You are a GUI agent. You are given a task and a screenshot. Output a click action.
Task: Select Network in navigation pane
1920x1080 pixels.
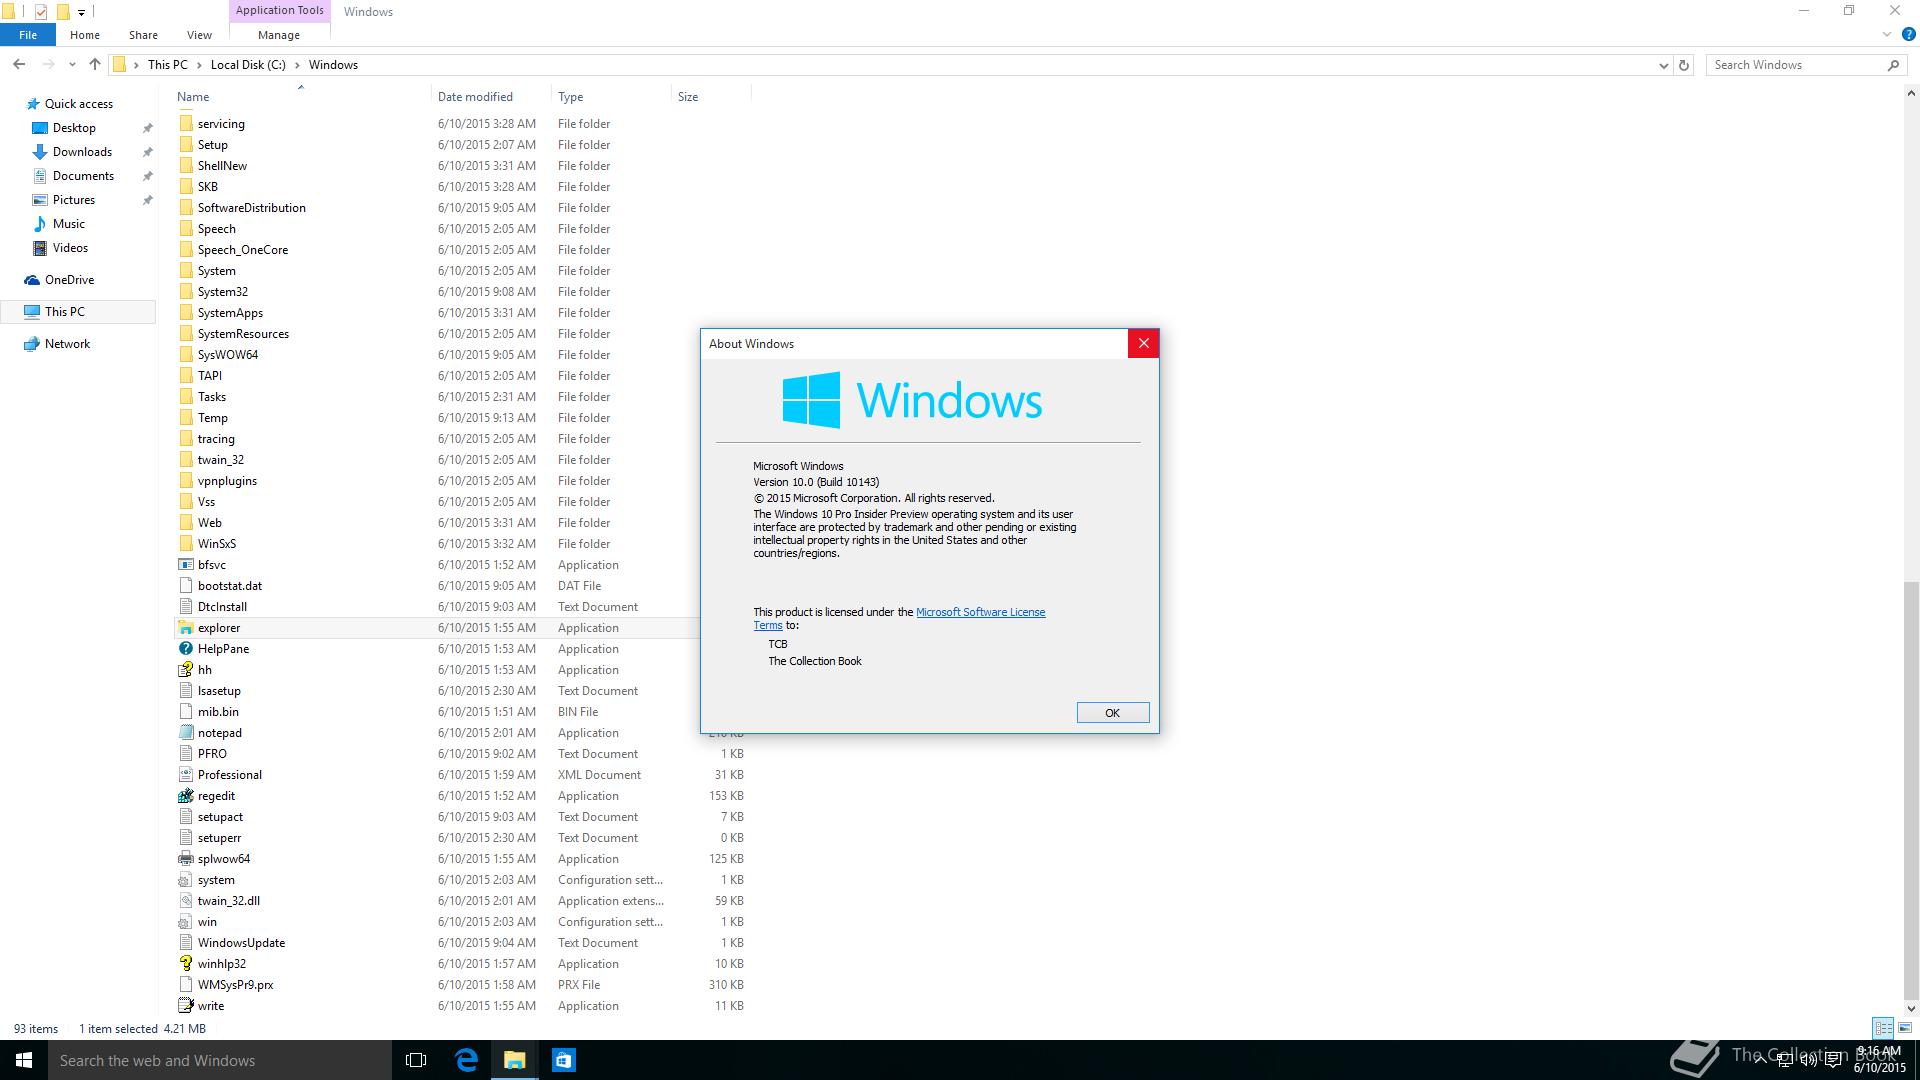point(67,344)
